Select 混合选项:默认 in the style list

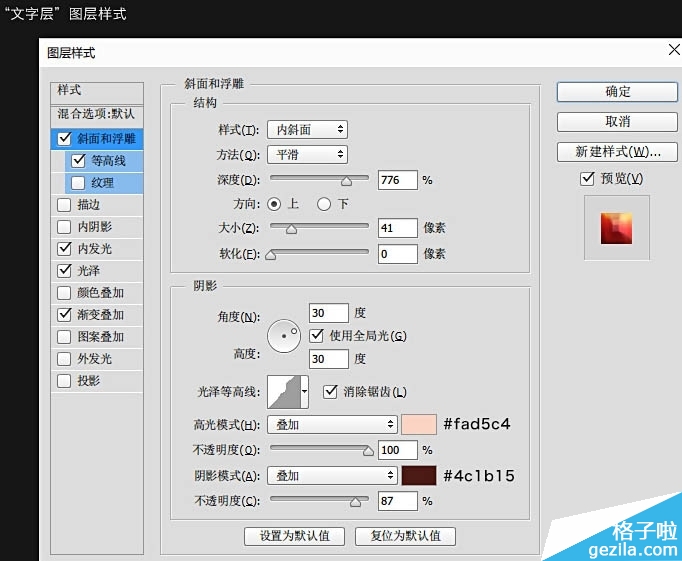96,114
